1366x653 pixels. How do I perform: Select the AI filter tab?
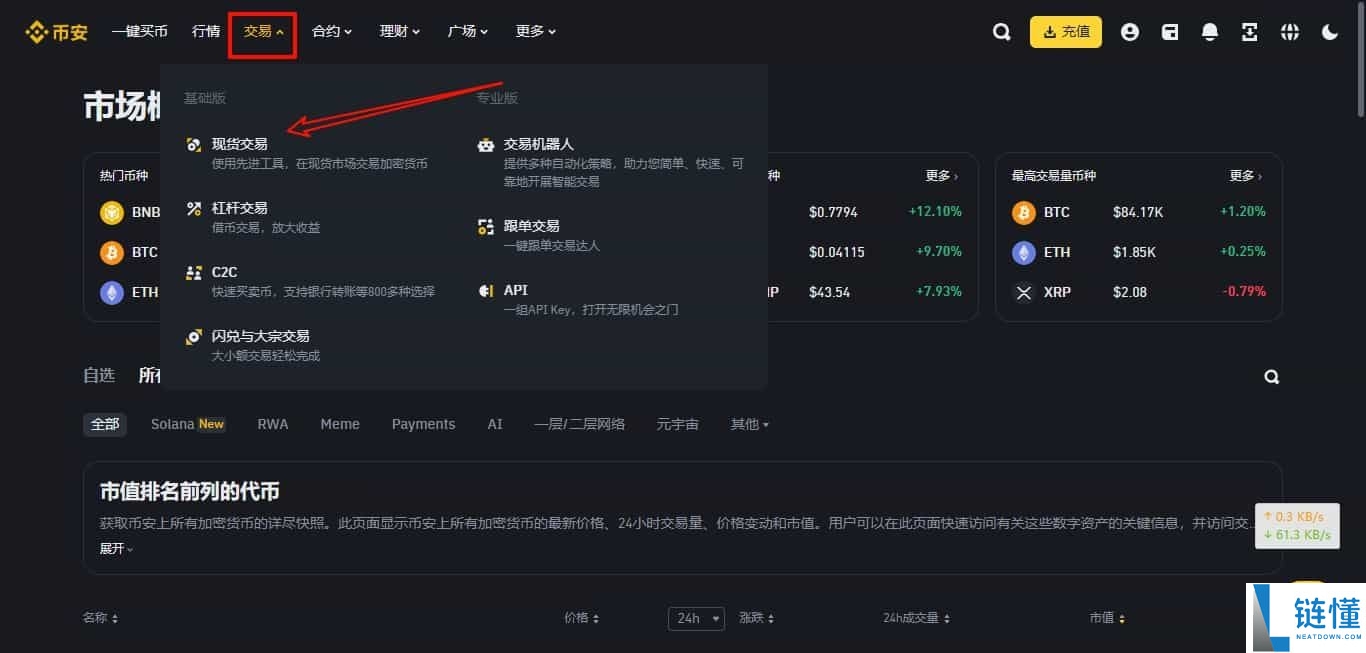pyautogui.click(x=495, y=424)
